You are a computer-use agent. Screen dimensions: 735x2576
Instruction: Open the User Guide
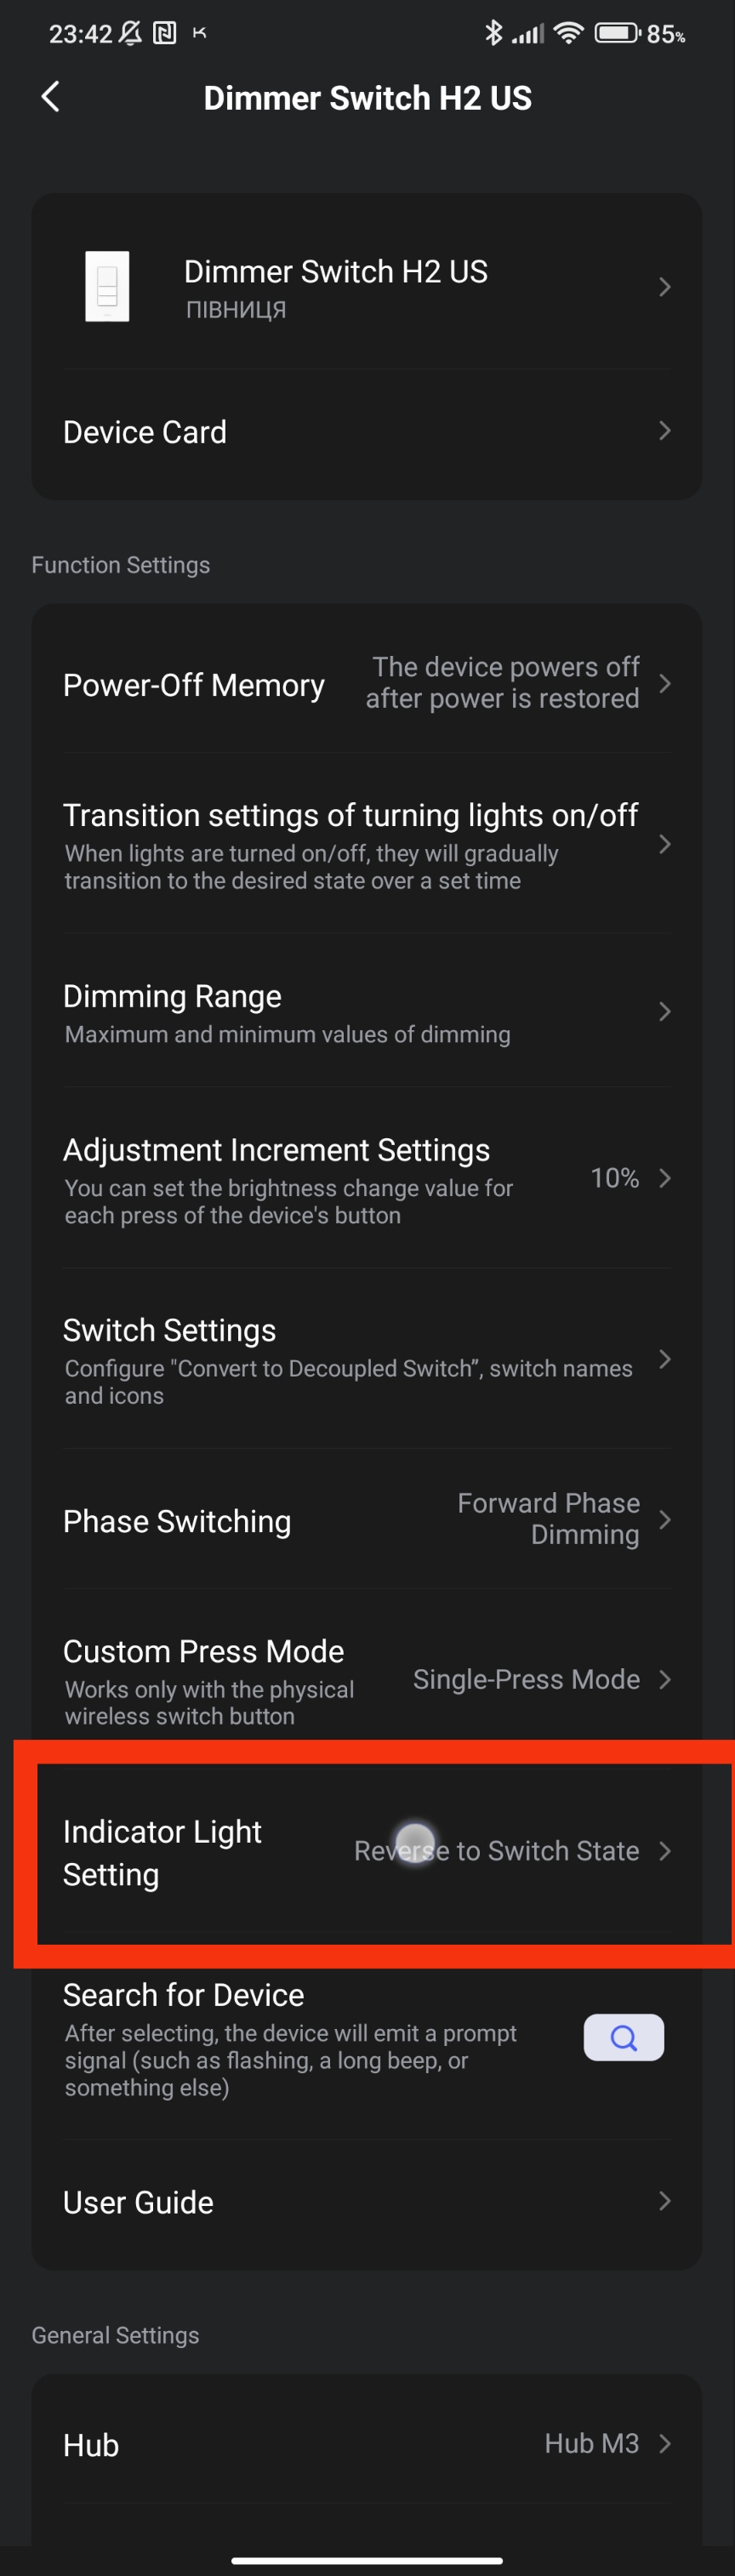(x=366, y=2202)
